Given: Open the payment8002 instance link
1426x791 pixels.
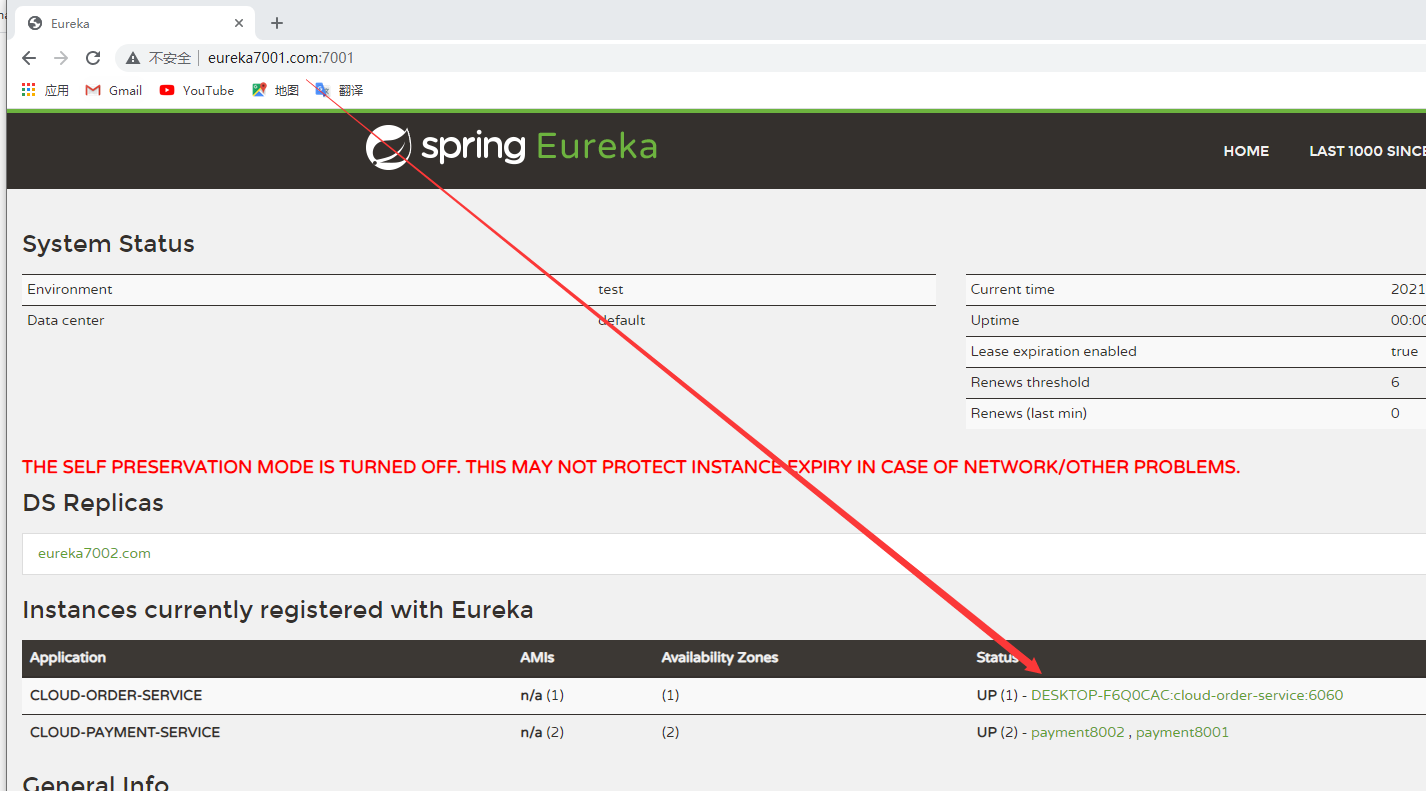Looking at the screenshot, I should 1077,732.
